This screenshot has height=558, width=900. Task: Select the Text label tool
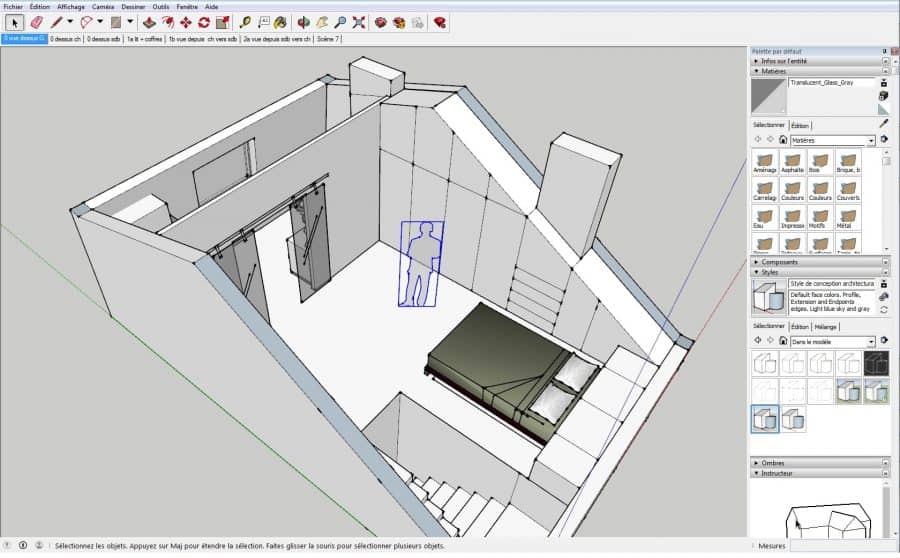pyautogui.click(x=263, y=22)
